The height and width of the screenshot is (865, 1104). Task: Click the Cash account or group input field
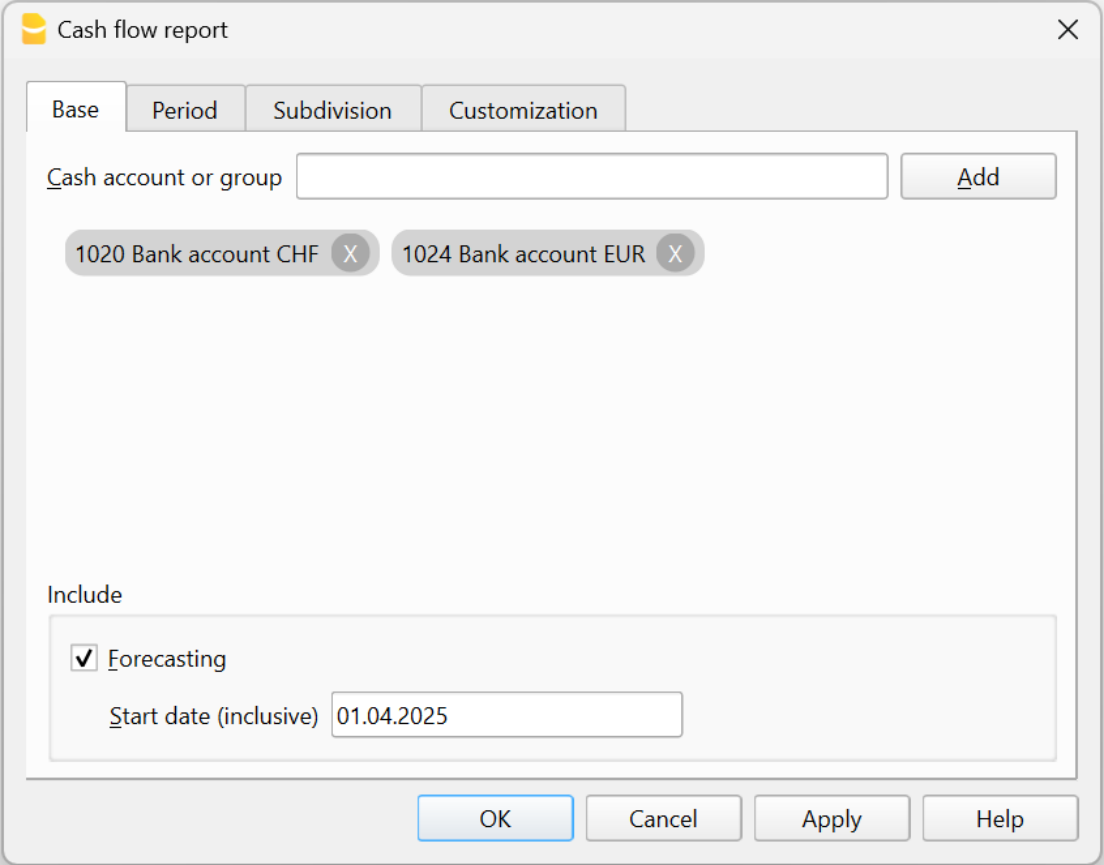pyautogui.click(x=593, y=176)
